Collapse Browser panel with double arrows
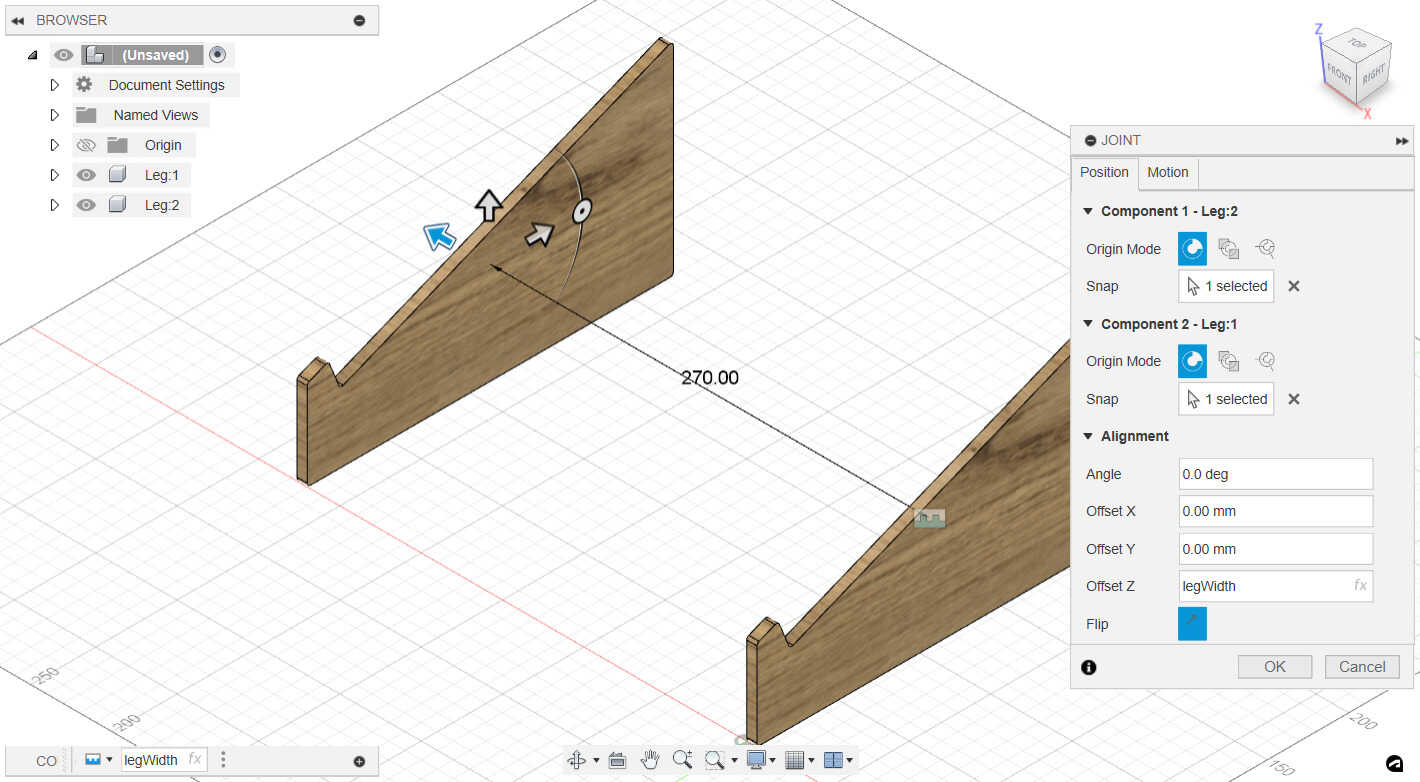This screenshot has width=1420, height=782. tap(17, 20)
